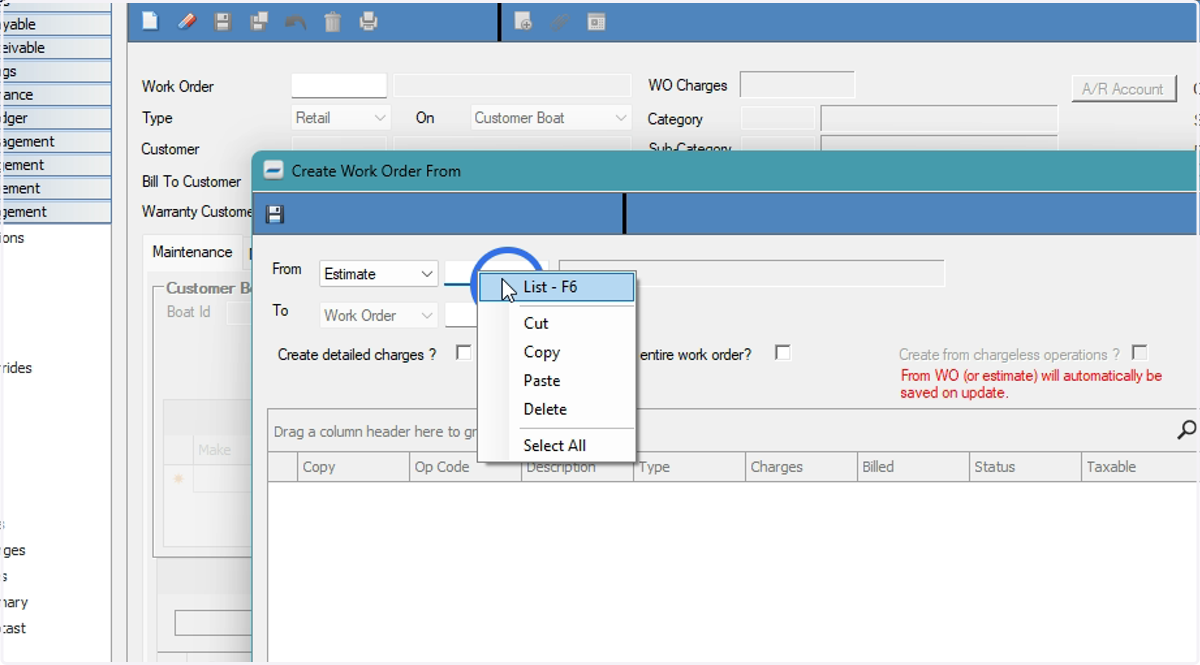Click the form layout icon in toolbar

point(596,20)
